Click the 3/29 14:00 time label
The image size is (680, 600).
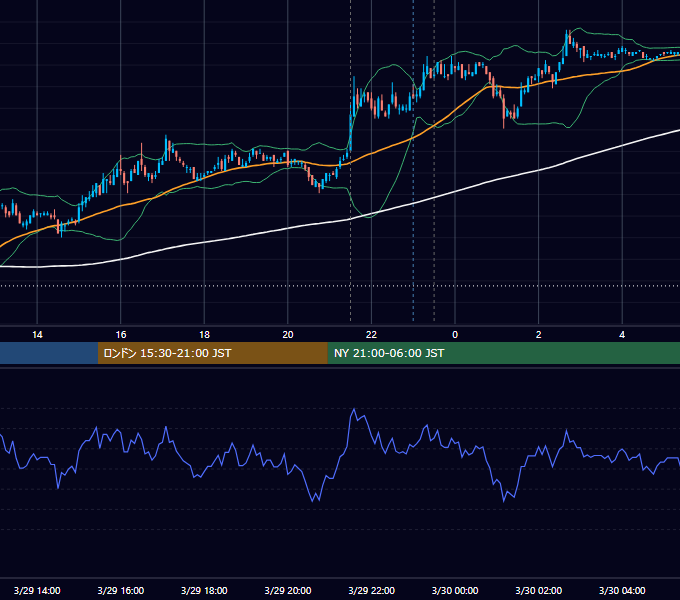(37, 590)
